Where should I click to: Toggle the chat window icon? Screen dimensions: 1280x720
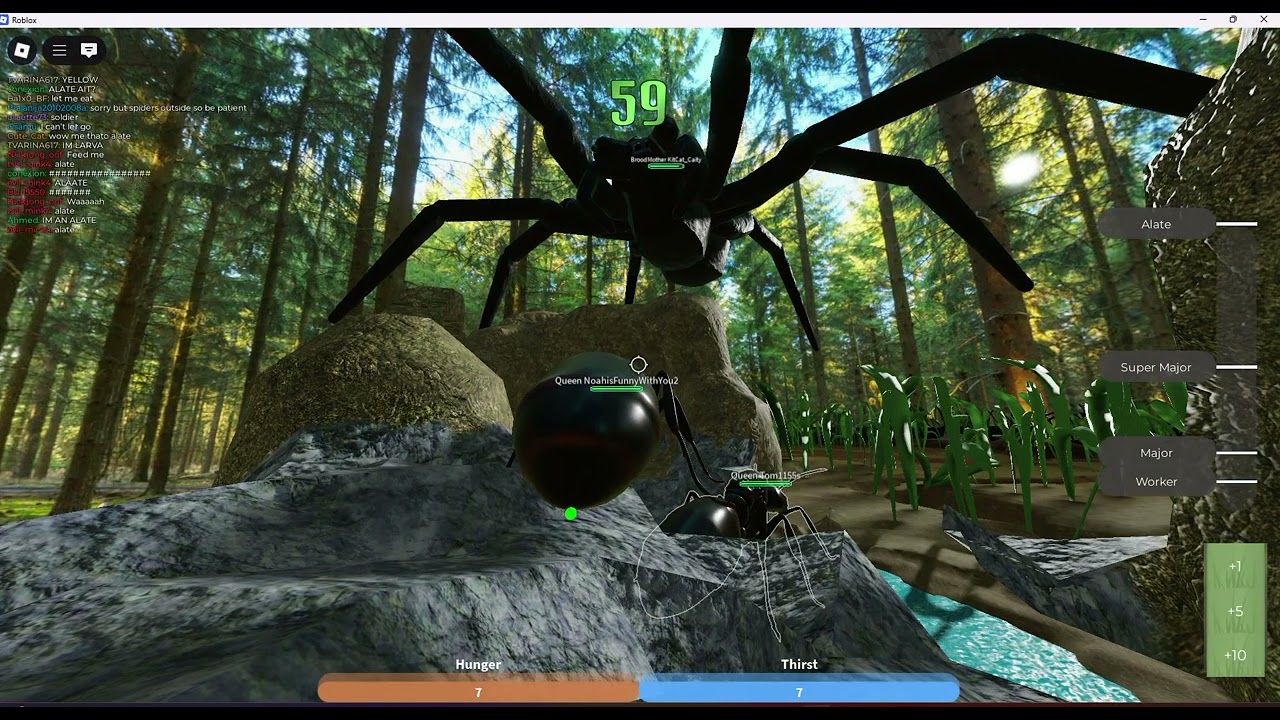[89, 50]
